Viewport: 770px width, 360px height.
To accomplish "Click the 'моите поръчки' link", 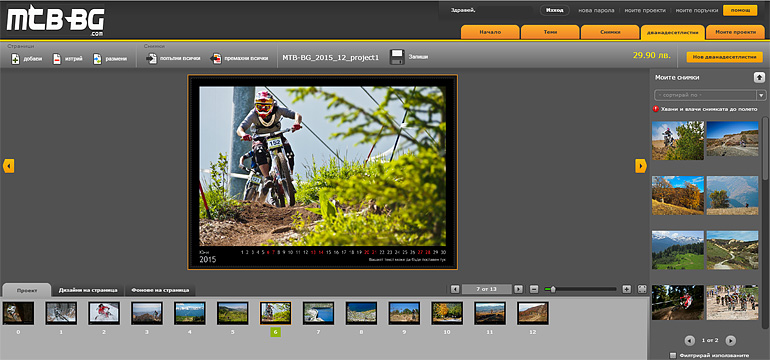I will click(697, 10).
